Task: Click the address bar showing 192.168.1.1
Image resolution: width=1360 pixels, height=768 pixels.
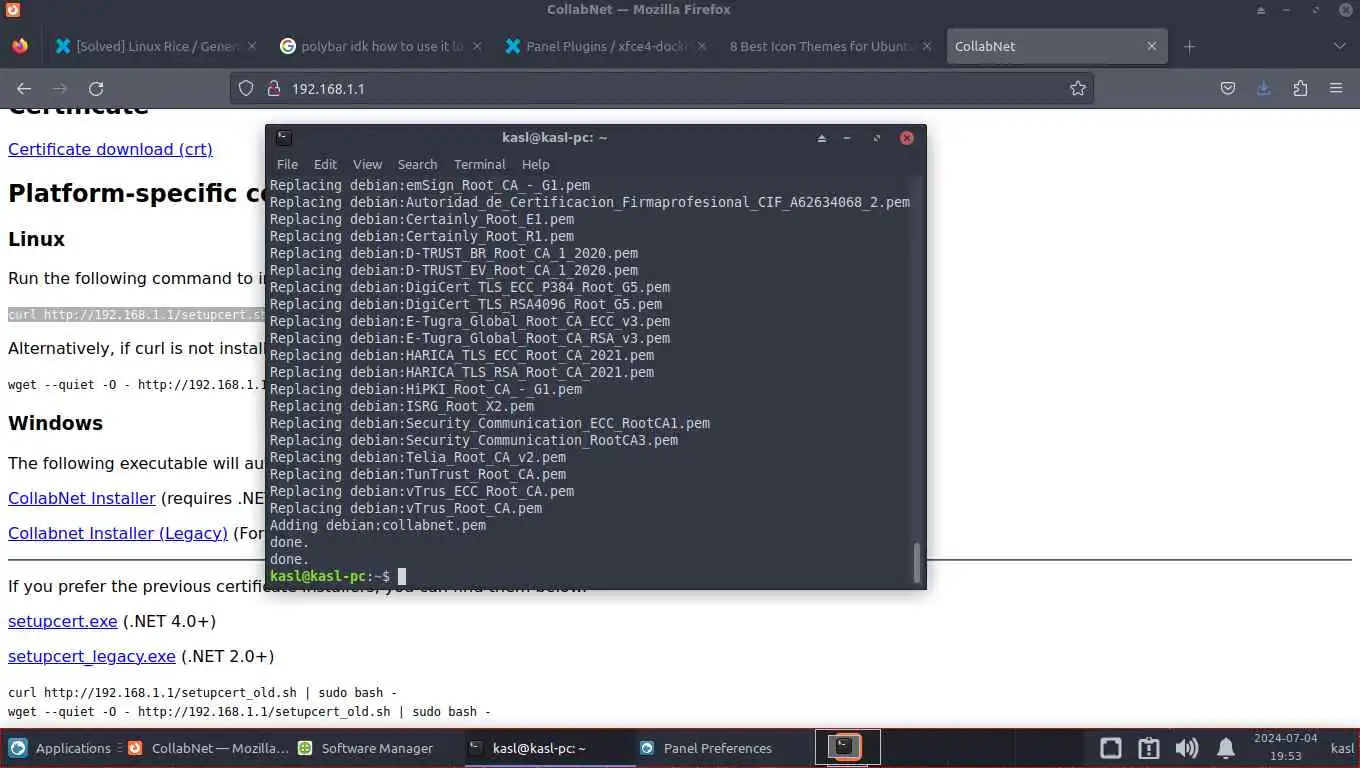Action: point(660,88)
